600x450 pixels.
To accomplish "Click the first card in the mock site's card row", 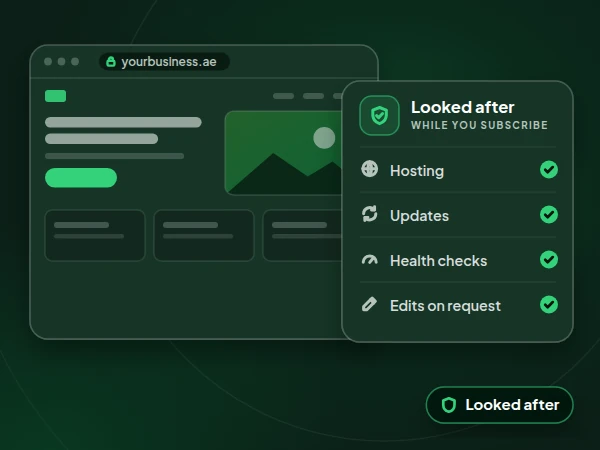I will point(95,235).
